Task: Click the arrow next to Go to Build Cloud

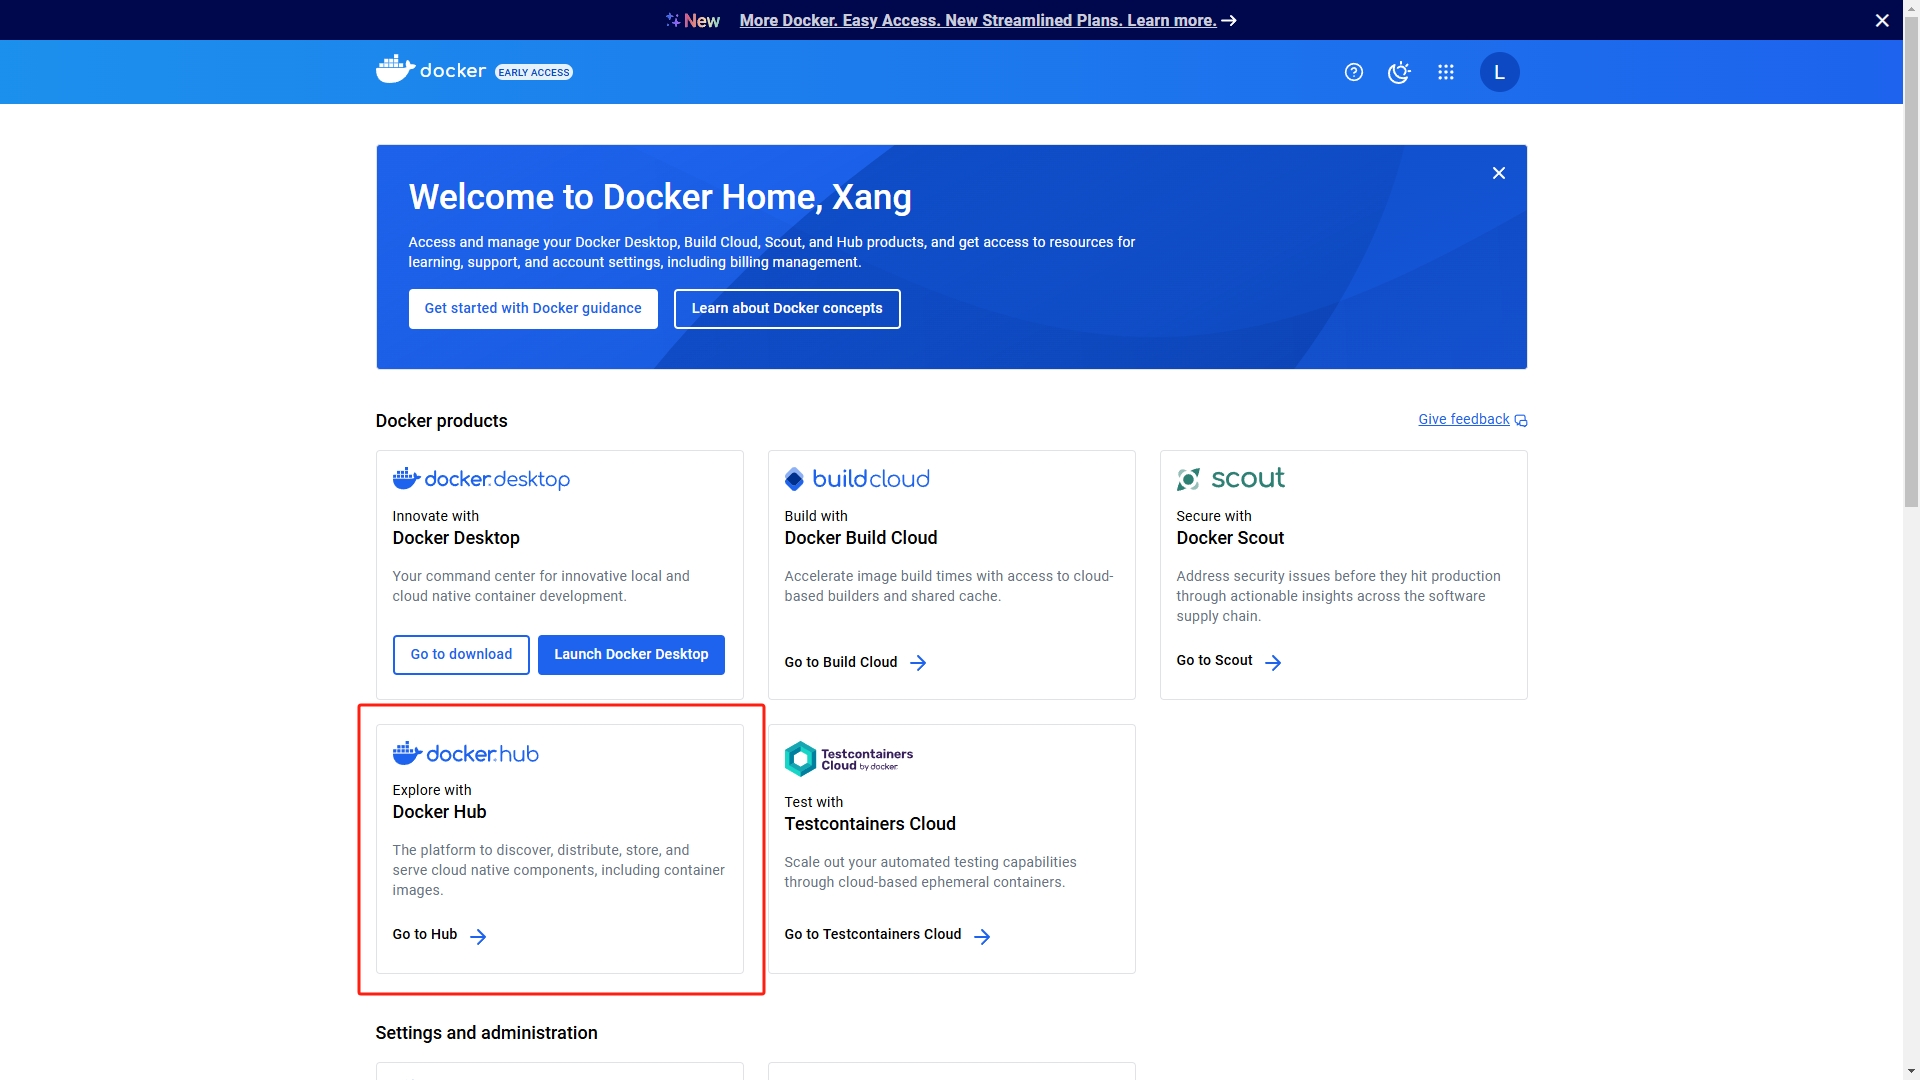Action: [918, 663]
